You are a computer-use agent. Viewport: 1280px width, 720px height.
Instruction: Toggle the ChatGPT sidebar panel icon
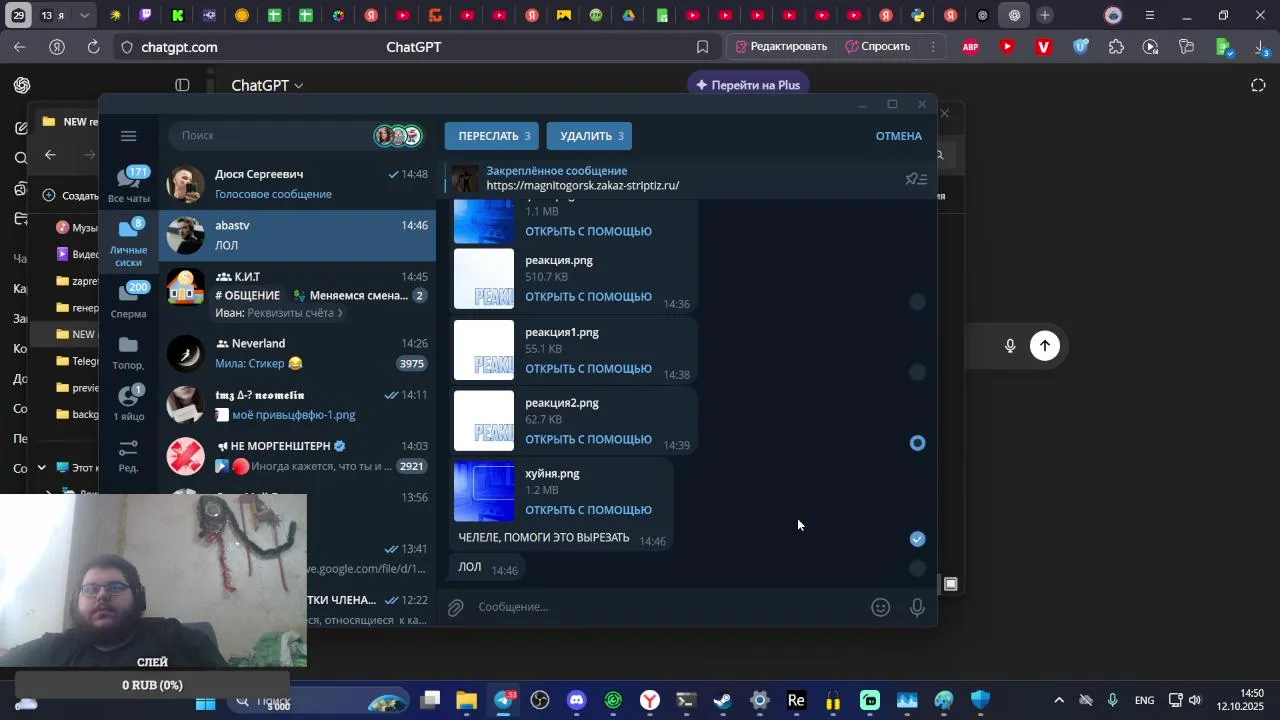coord(182,86)
